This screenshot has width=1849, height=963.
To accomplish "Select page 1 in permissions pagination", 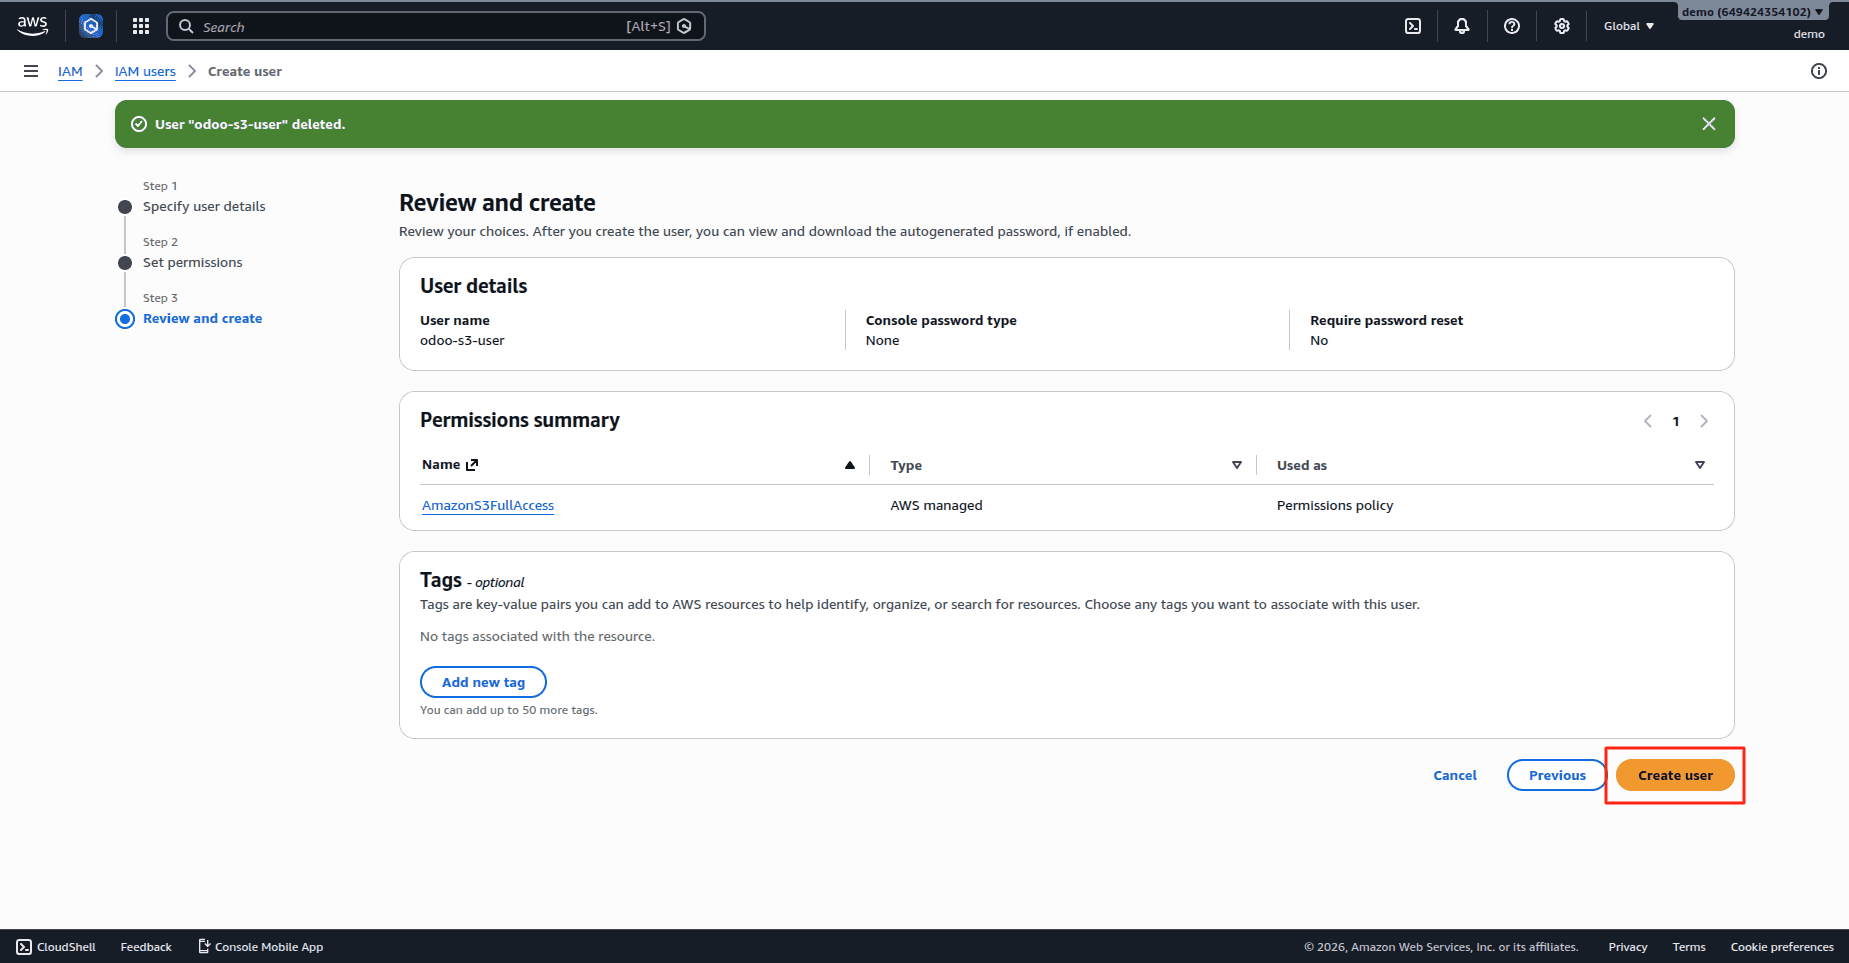I will 1676,421.
